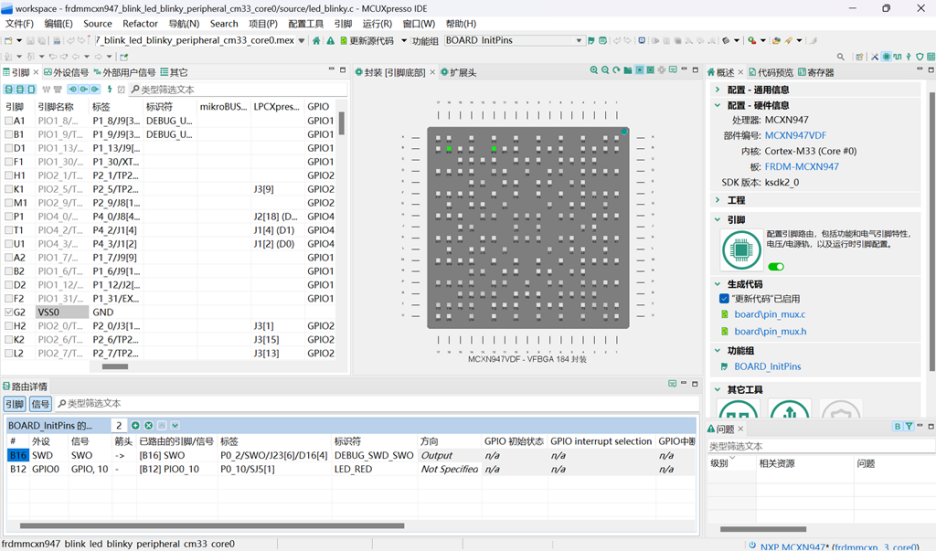Image resolution: width=936 pixels, height=552 pixels.
Task: Click the warning triangle icon in toolbar
Action: [x=330, y=41]
